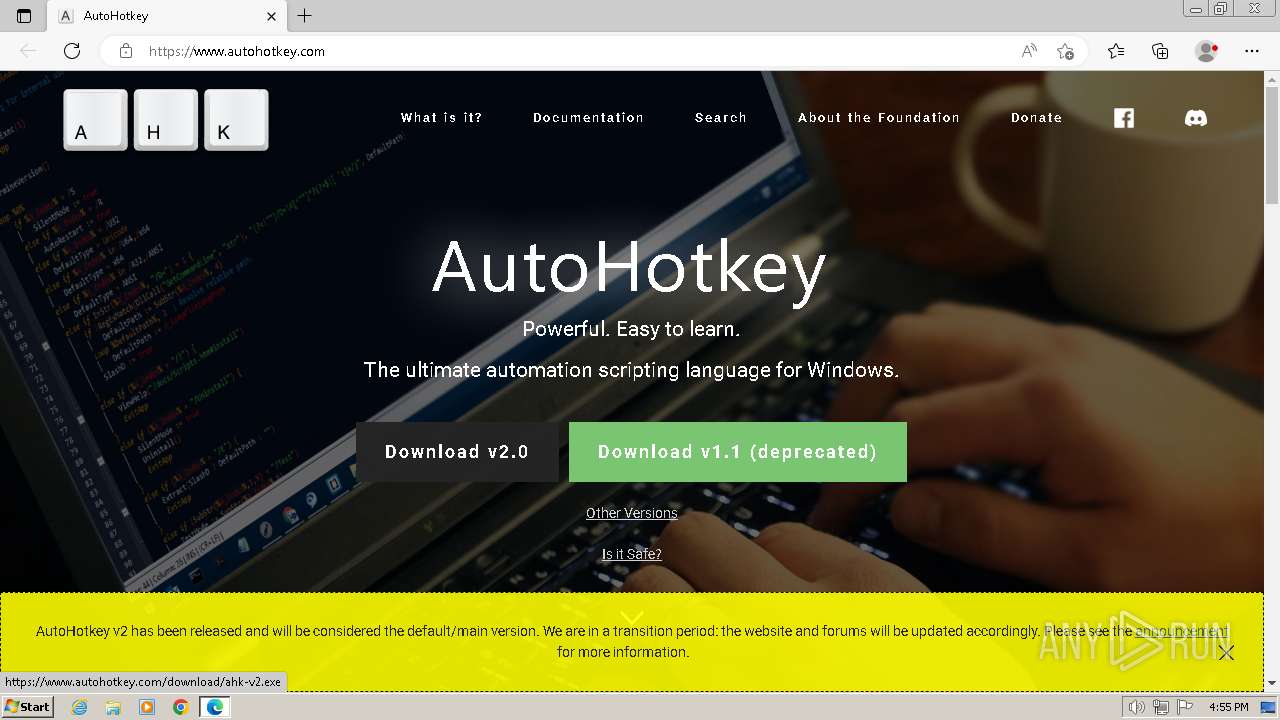Open the Other Versions link

tap(632, 513)
